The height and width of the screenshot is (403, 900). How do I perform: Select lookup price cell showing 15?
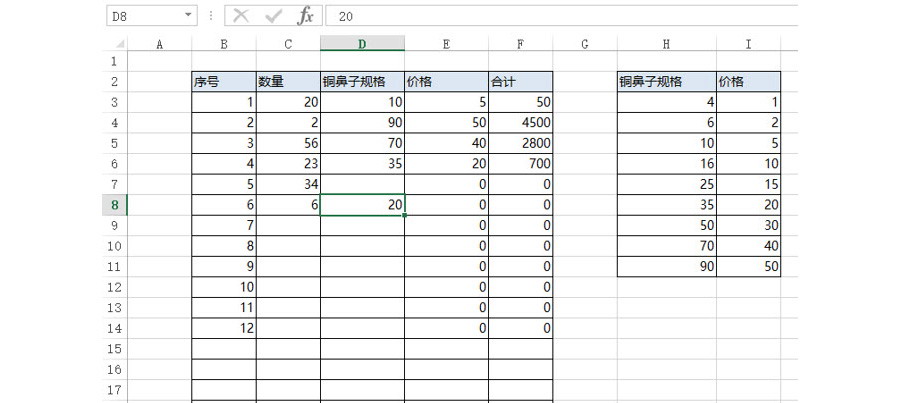pos(748,184)
